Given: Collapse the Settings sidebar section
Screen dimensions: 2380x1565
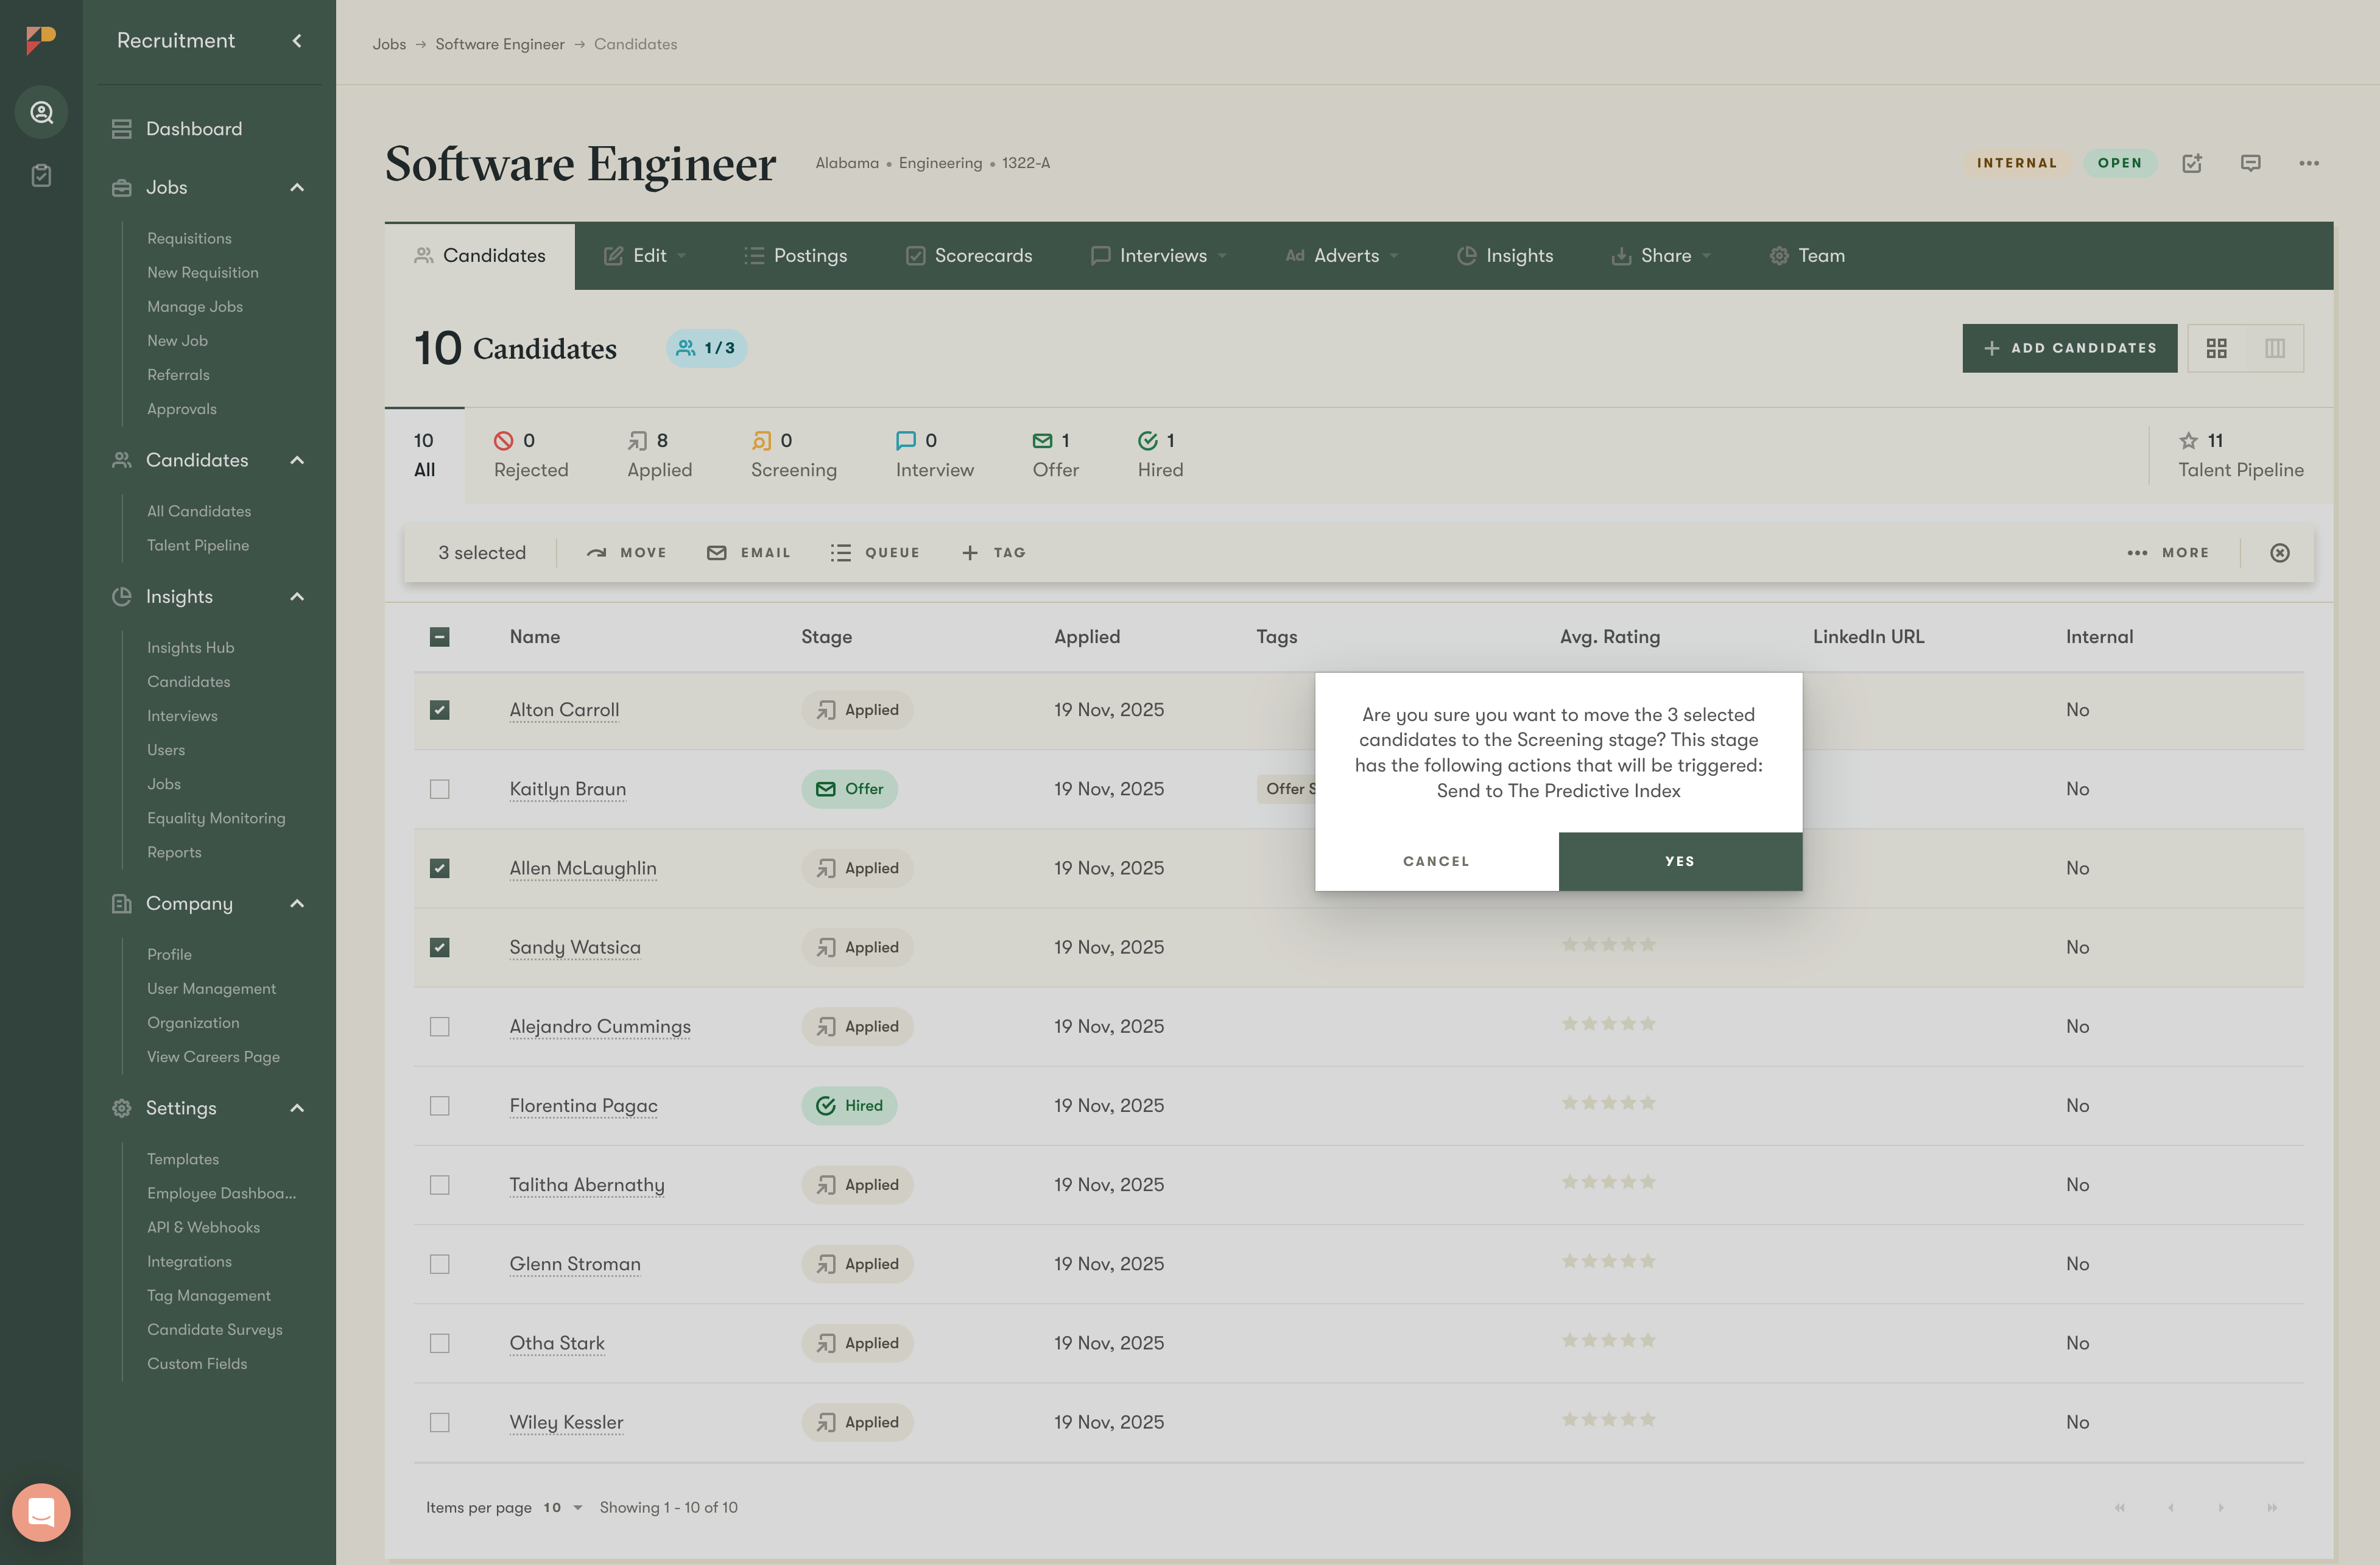Looking at the screenshot, I should pyautogui.click(x=297, y=1108).
